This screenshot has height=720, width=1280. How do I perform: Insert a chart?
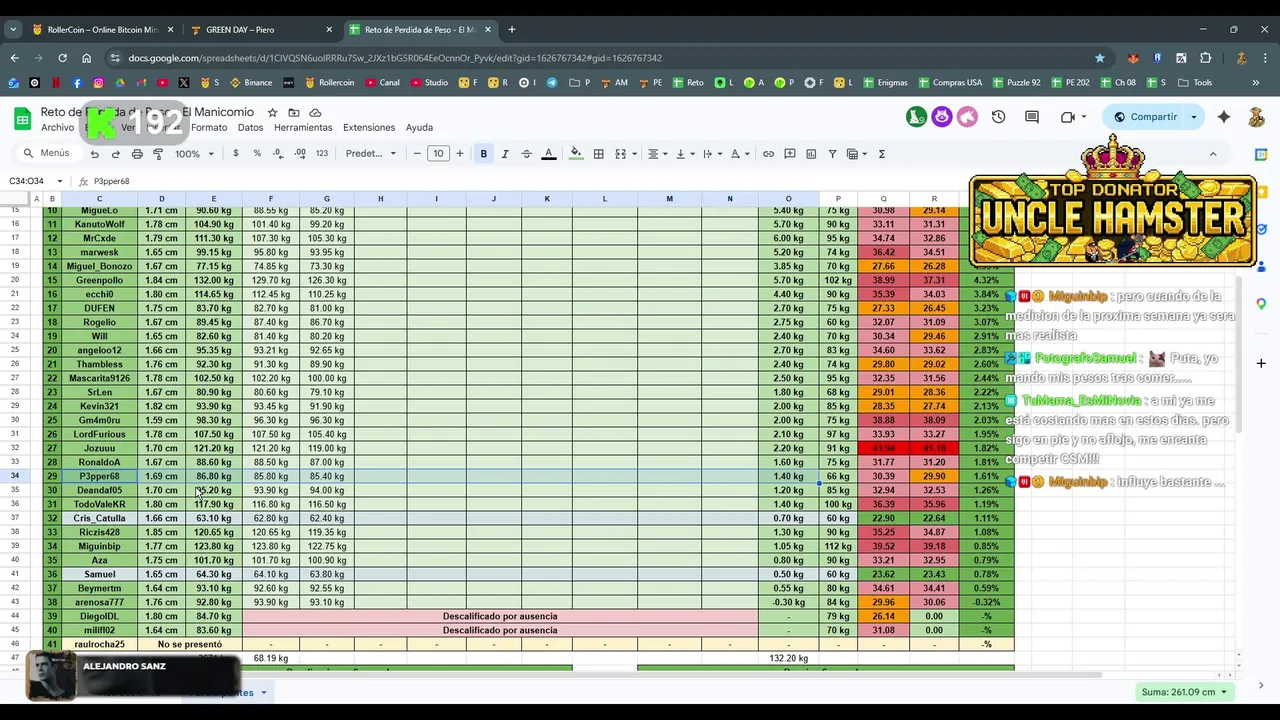(811, 154)
